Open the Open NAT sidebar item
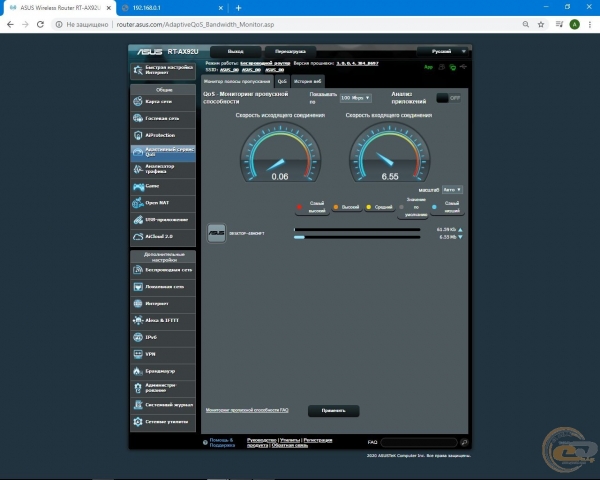The width and height of the screenshot is (600, 480). [163, 203]
